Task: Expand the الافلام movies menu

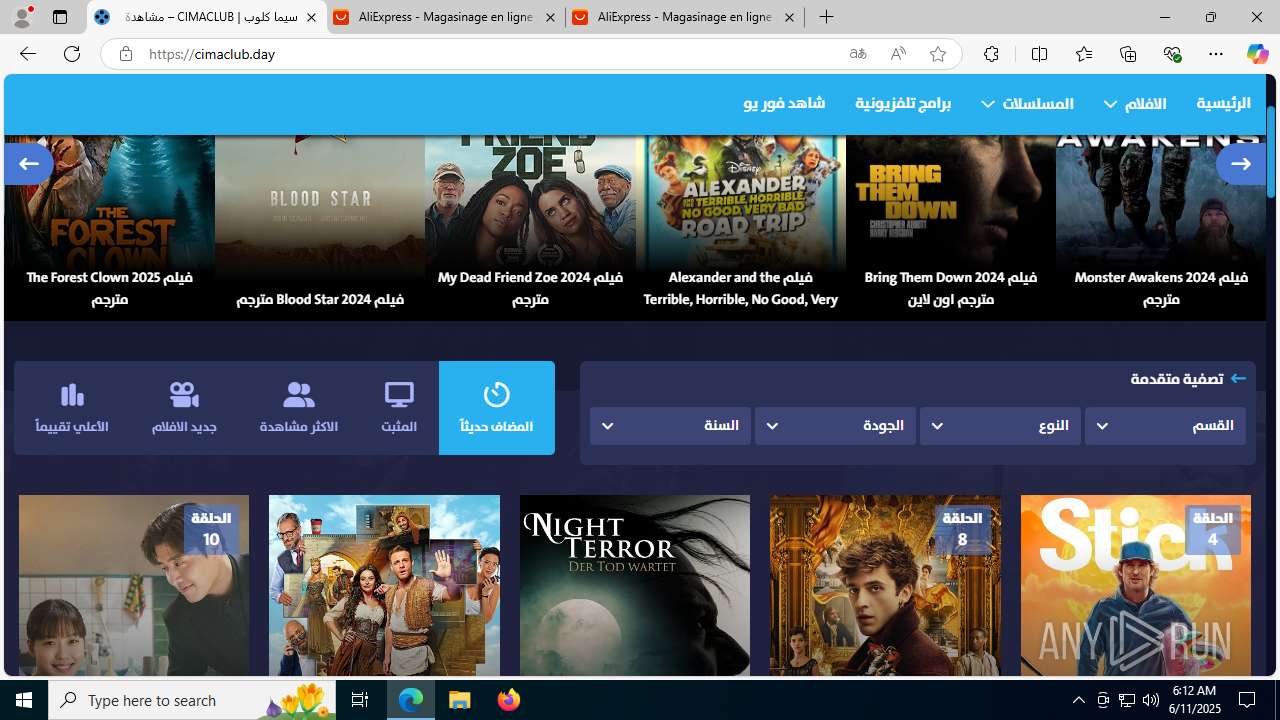Action: (1135, 104)
